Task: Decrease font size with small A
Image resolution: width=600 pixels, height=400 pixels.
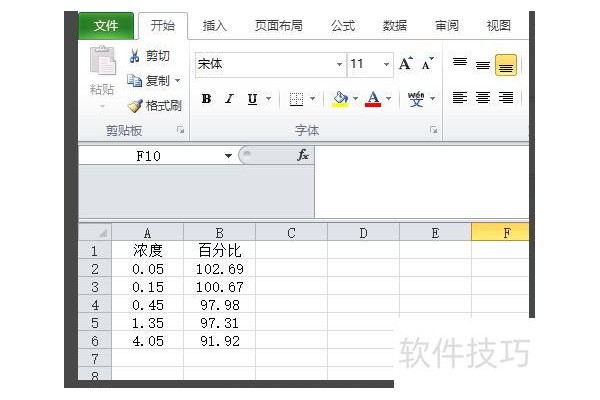Action: pyautogui.click(x=428, y=64)
